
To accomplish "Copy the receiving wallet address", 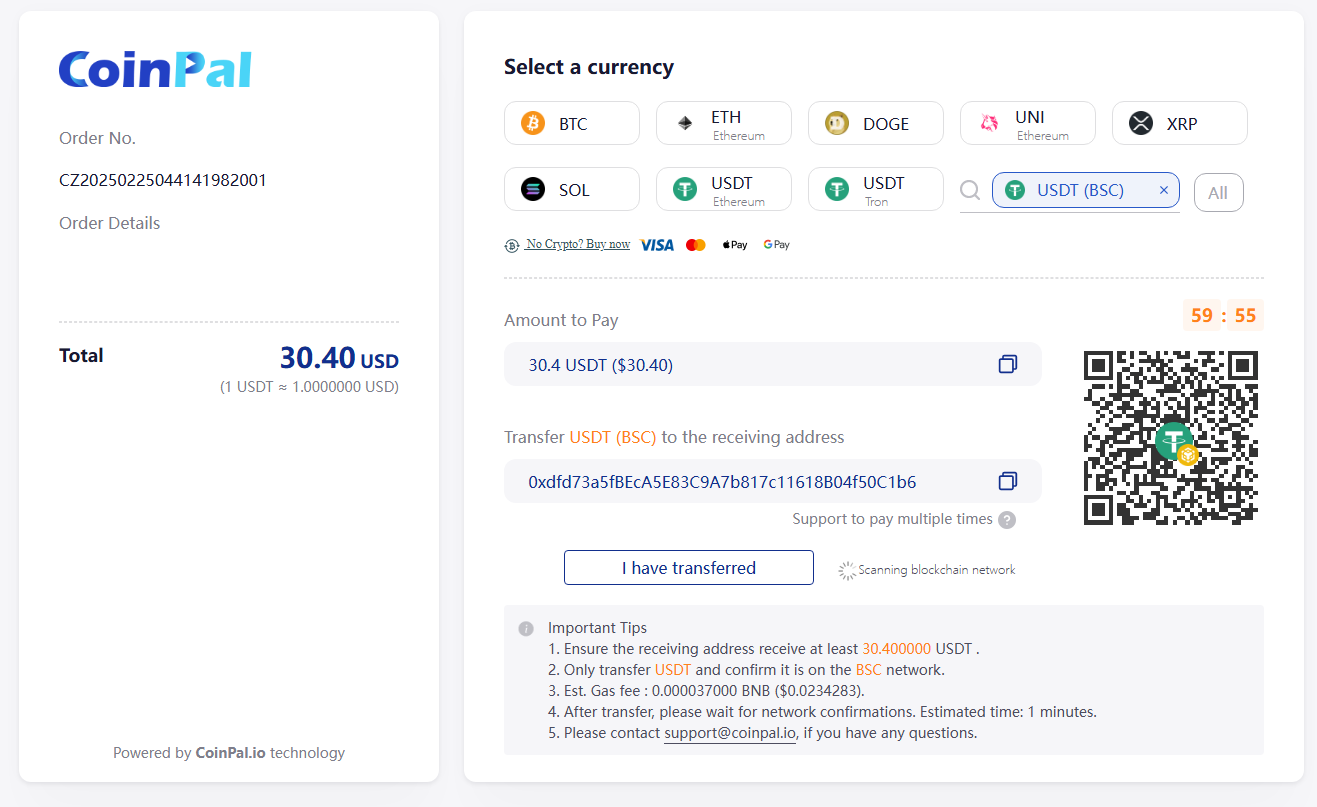I will tap(1007, 482).
